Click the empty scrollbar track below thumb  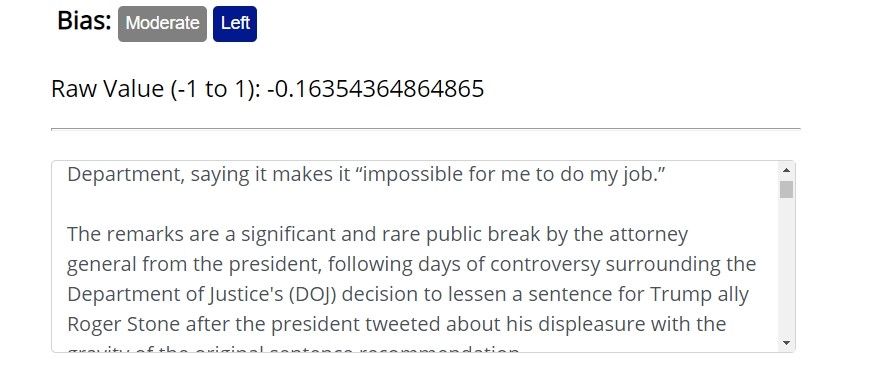click(x=786, y=266)
